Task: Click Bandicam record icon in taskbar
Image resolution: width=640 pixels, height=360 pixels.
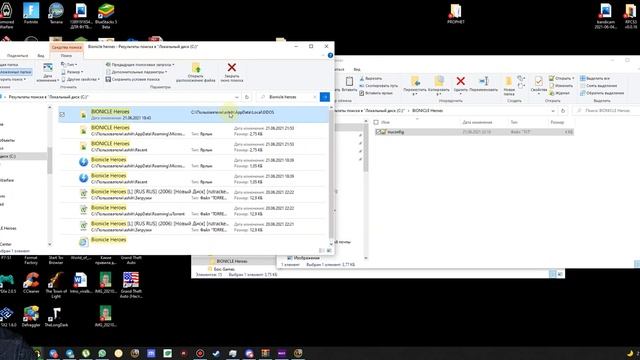Action: pos(200,353)
